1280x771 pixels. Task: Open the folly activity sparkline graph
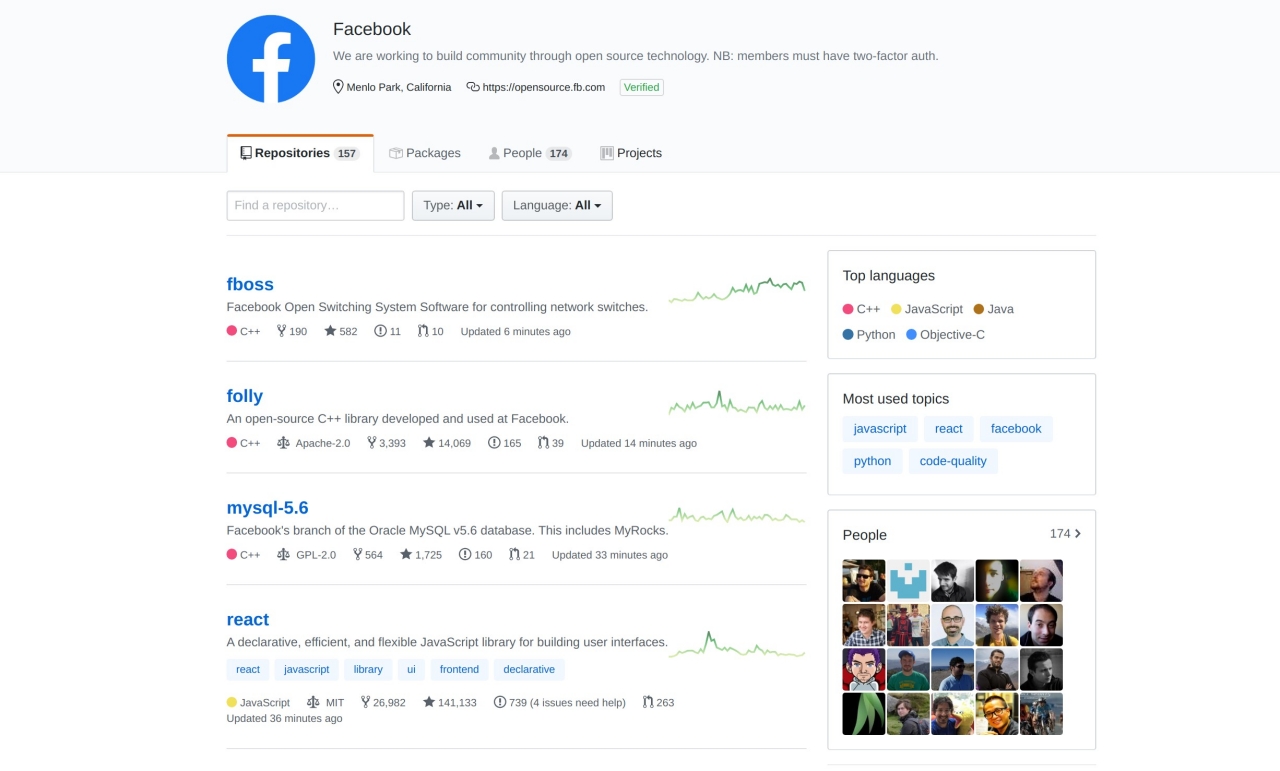737,402
